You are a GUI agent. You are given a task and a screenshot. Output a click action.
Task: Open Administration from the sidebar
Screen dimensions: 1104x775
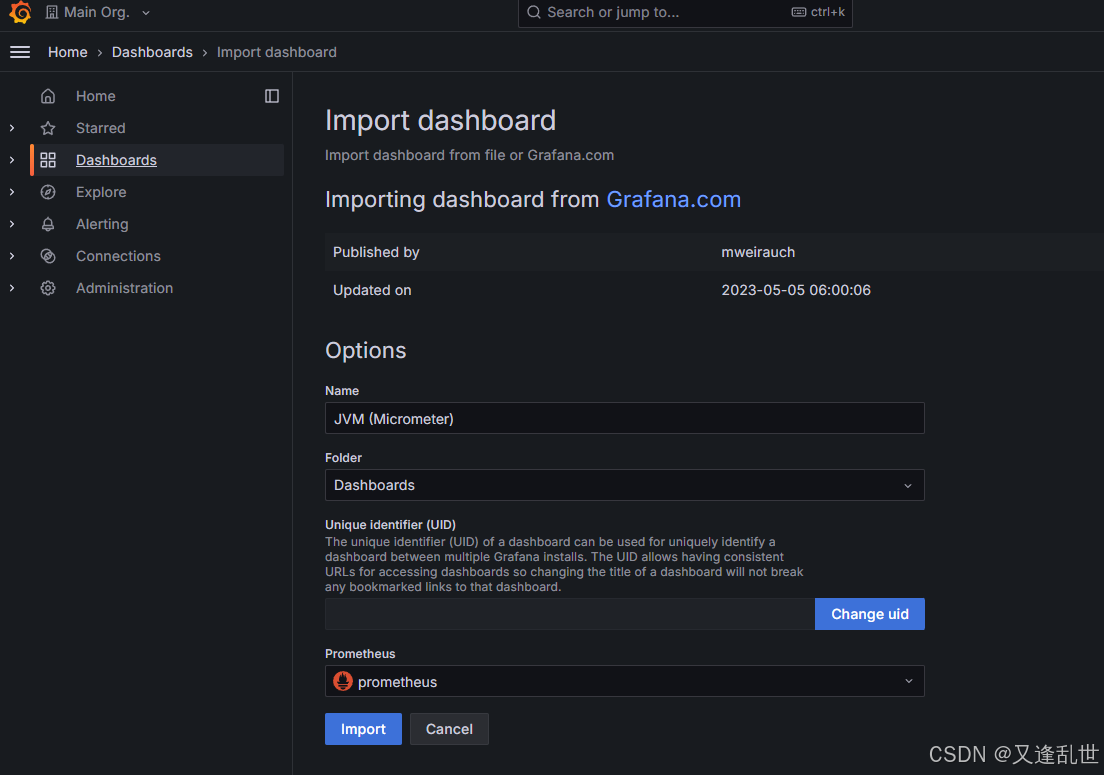coord(125,288)
